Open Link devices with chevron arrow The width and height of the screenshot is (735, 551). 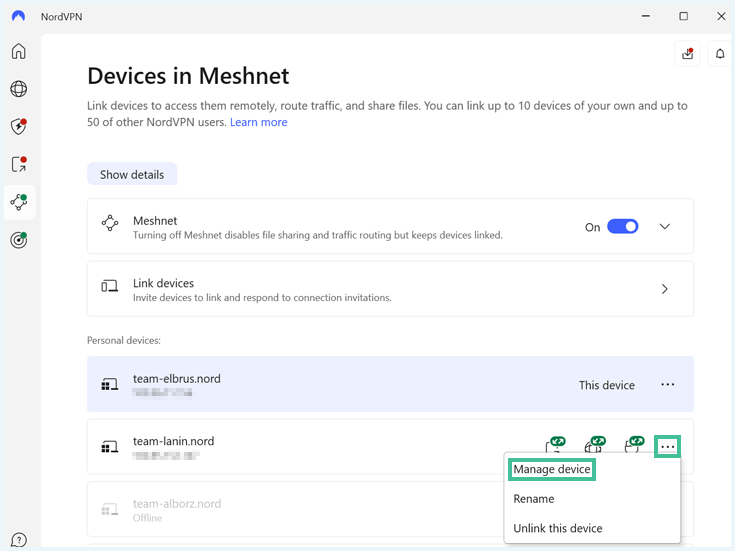tap(665, 289)
